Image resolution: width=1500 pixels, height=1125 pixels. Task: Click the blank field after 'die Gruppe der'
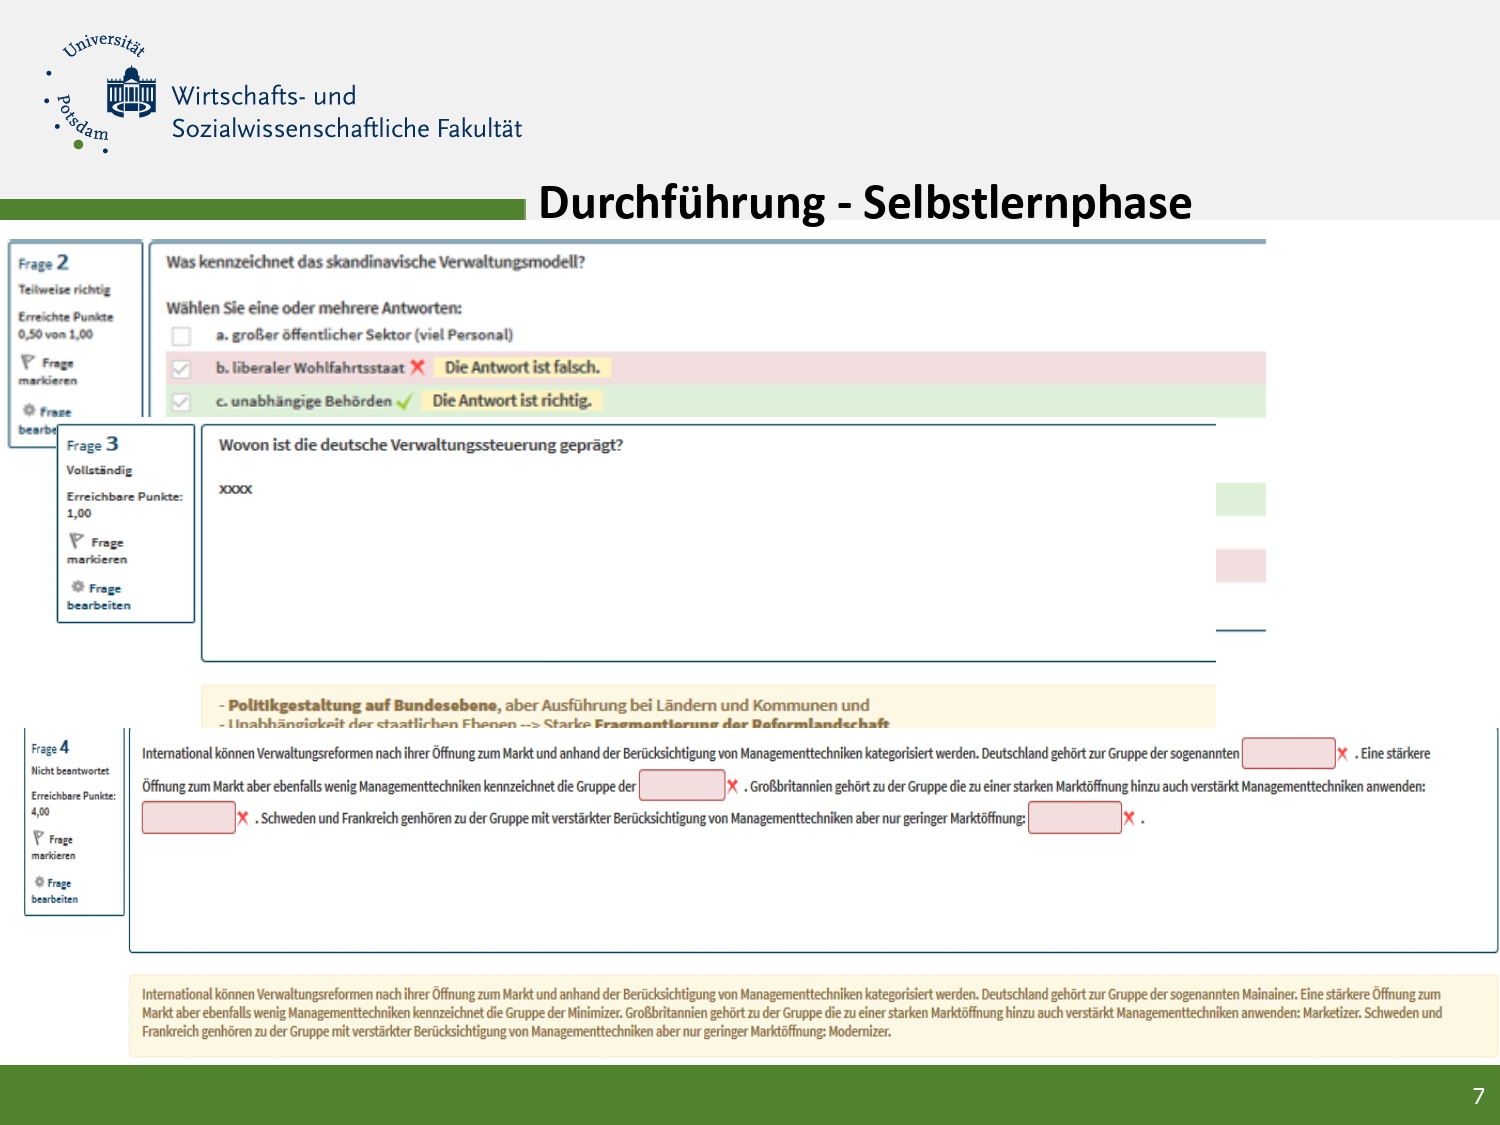(x=682, y=786)
